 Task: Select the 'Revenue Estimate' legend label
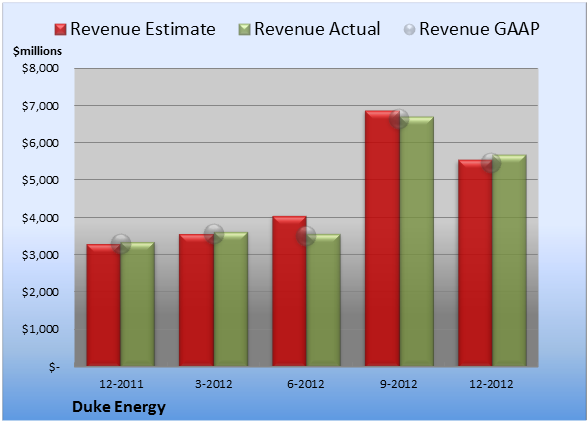click(x=143, y=29)
